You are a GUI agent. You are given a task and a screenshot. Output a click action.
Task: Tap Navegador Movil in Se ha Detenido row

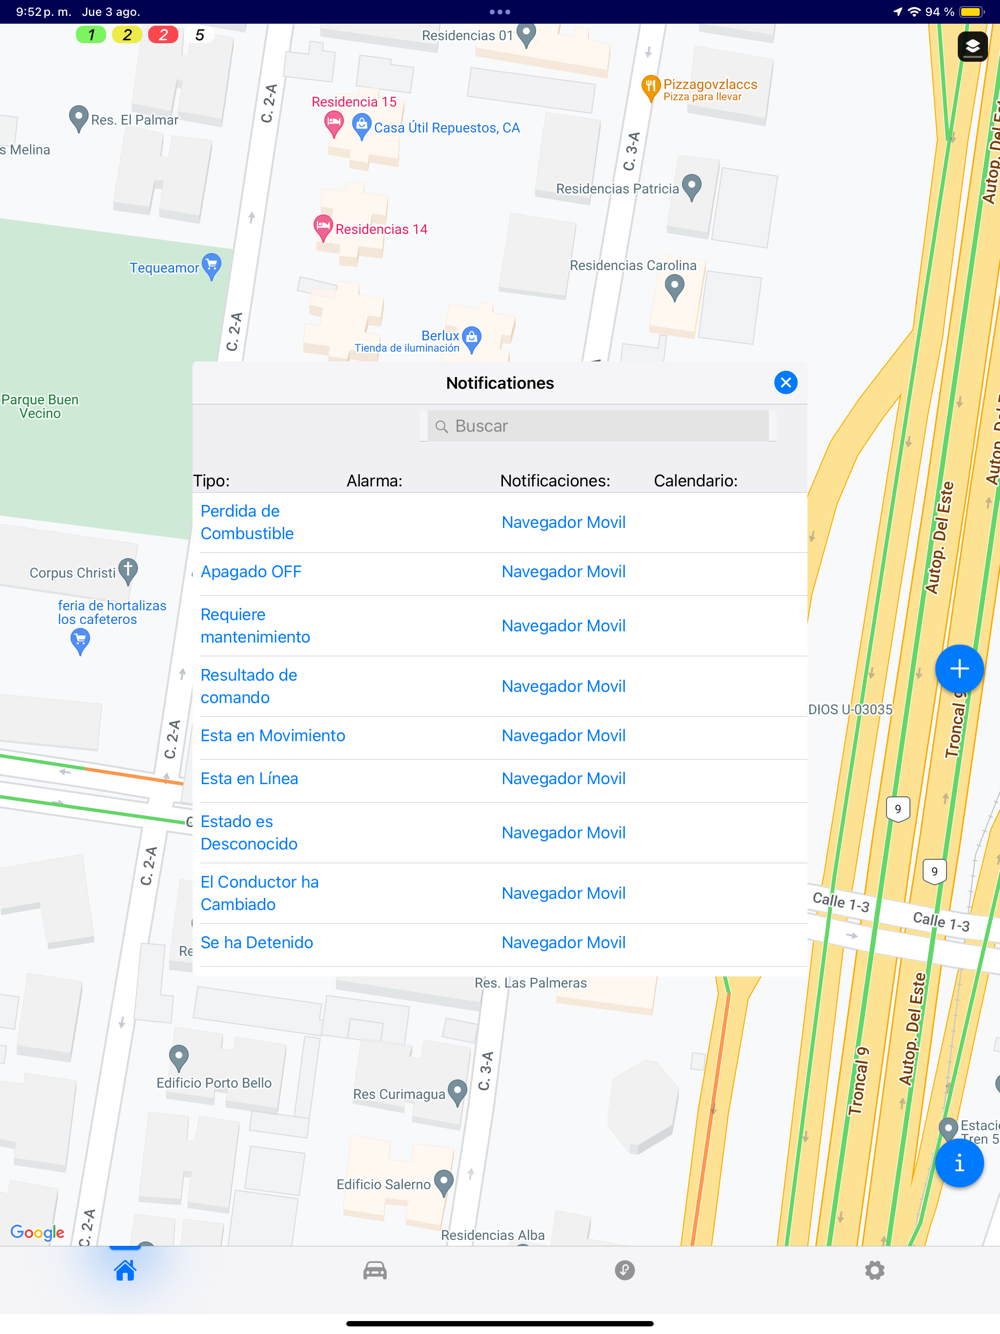pyautogui.click(x=564, y=943)
